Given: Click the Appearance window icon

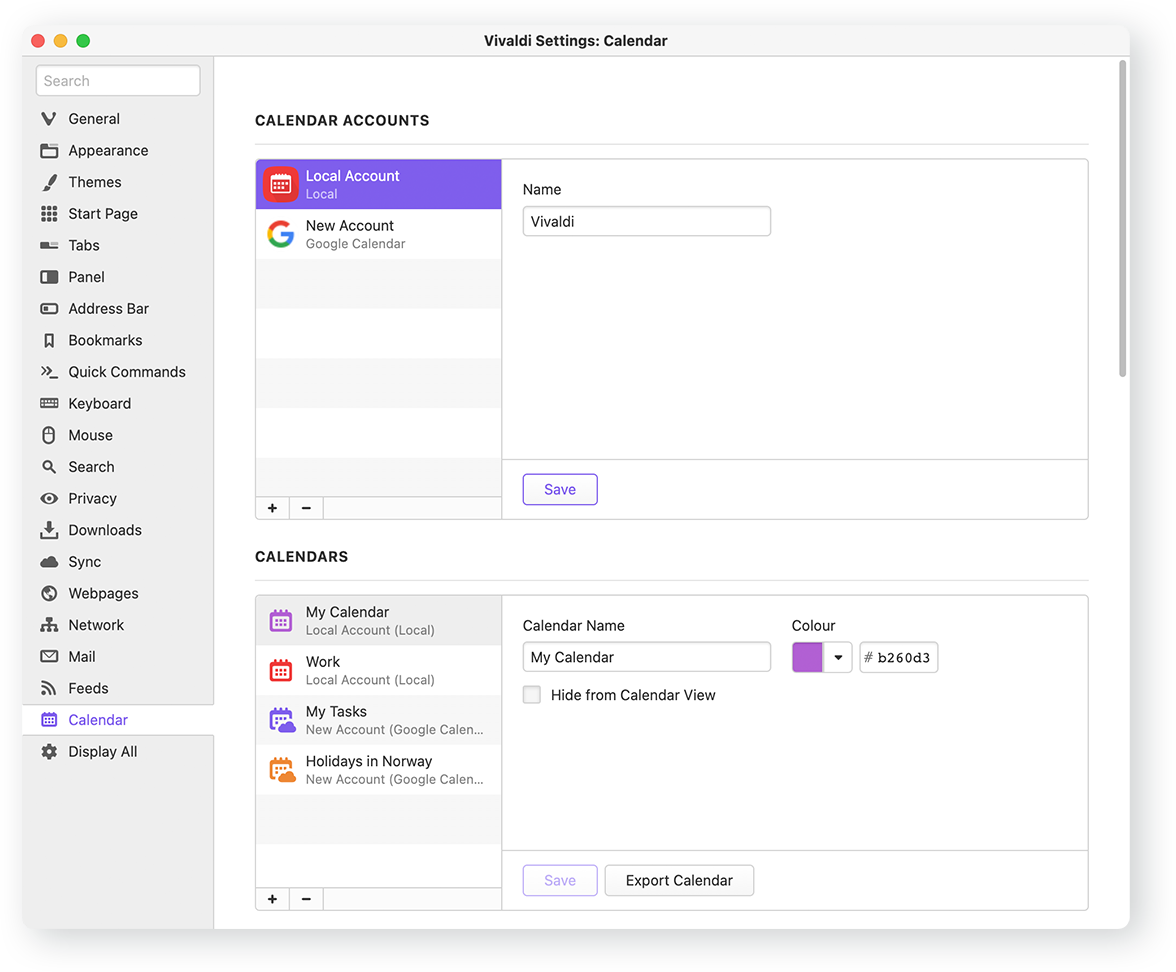Looking at the screenshot, I should click(49, 151).
